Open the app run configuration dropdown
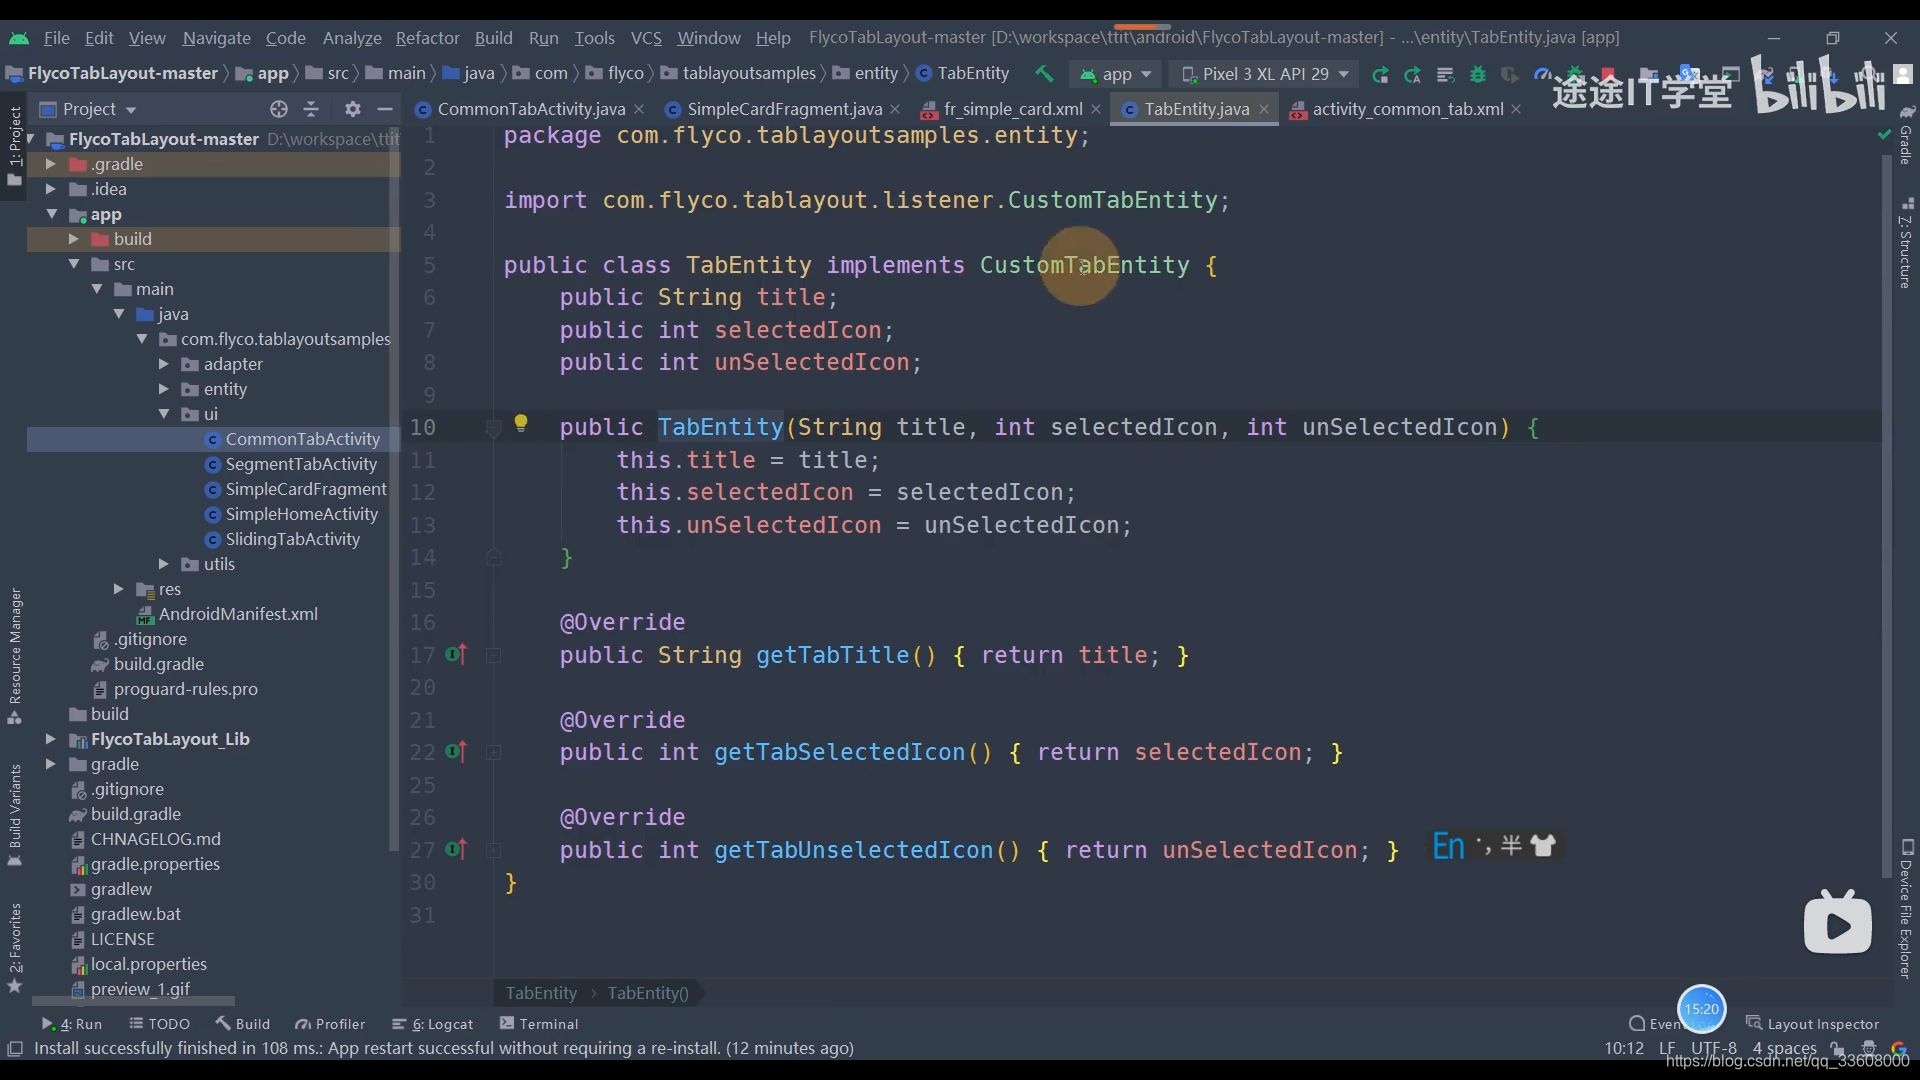Screen dimensions: 1920x1080 (1116, 74)
